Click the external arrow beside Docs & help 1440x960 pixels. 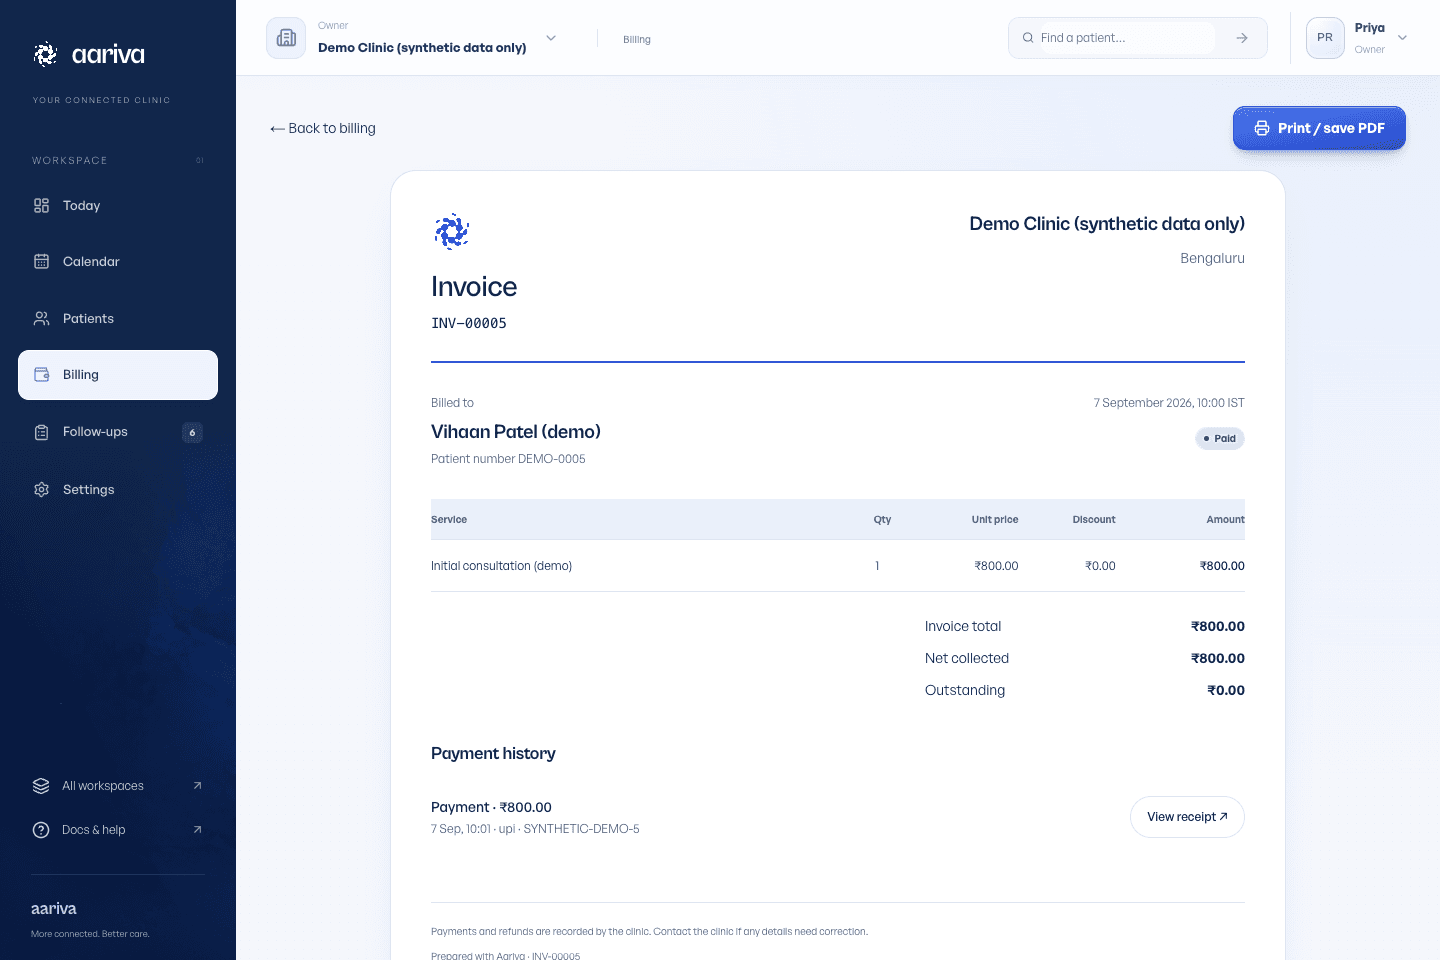pos(197,829)
